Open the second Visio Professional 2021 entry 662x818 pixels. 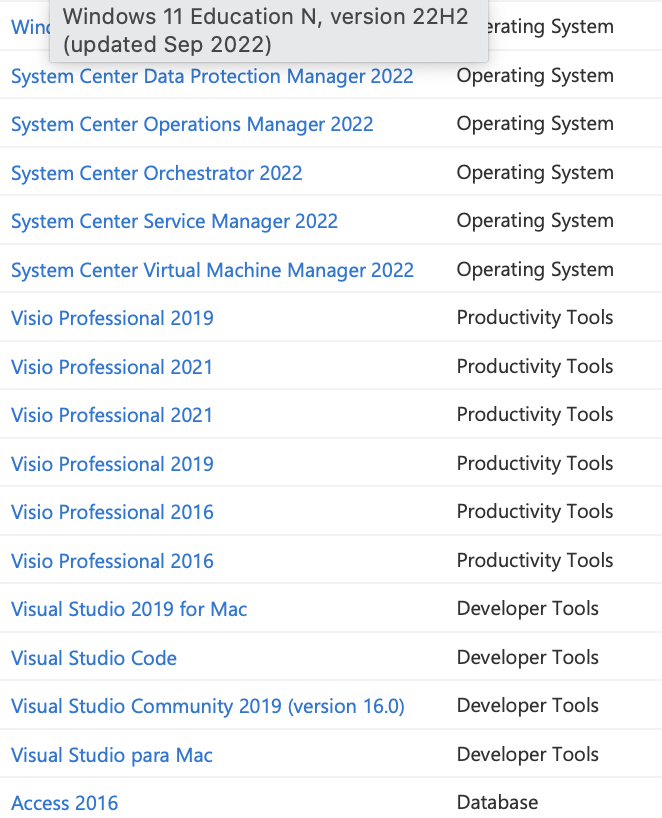click(x=112, y=415)
